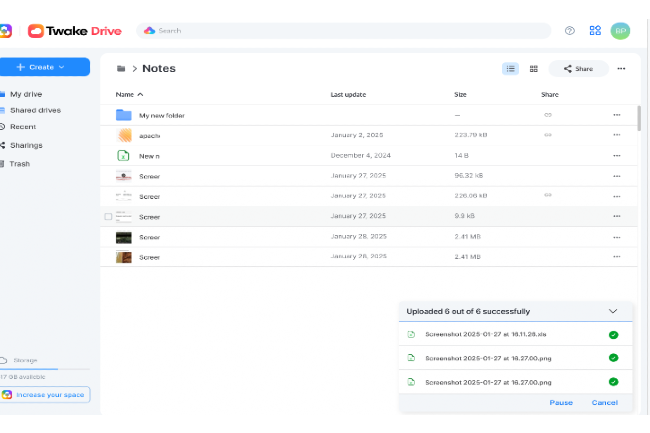Switch to grid view layout

coord(534,69)
